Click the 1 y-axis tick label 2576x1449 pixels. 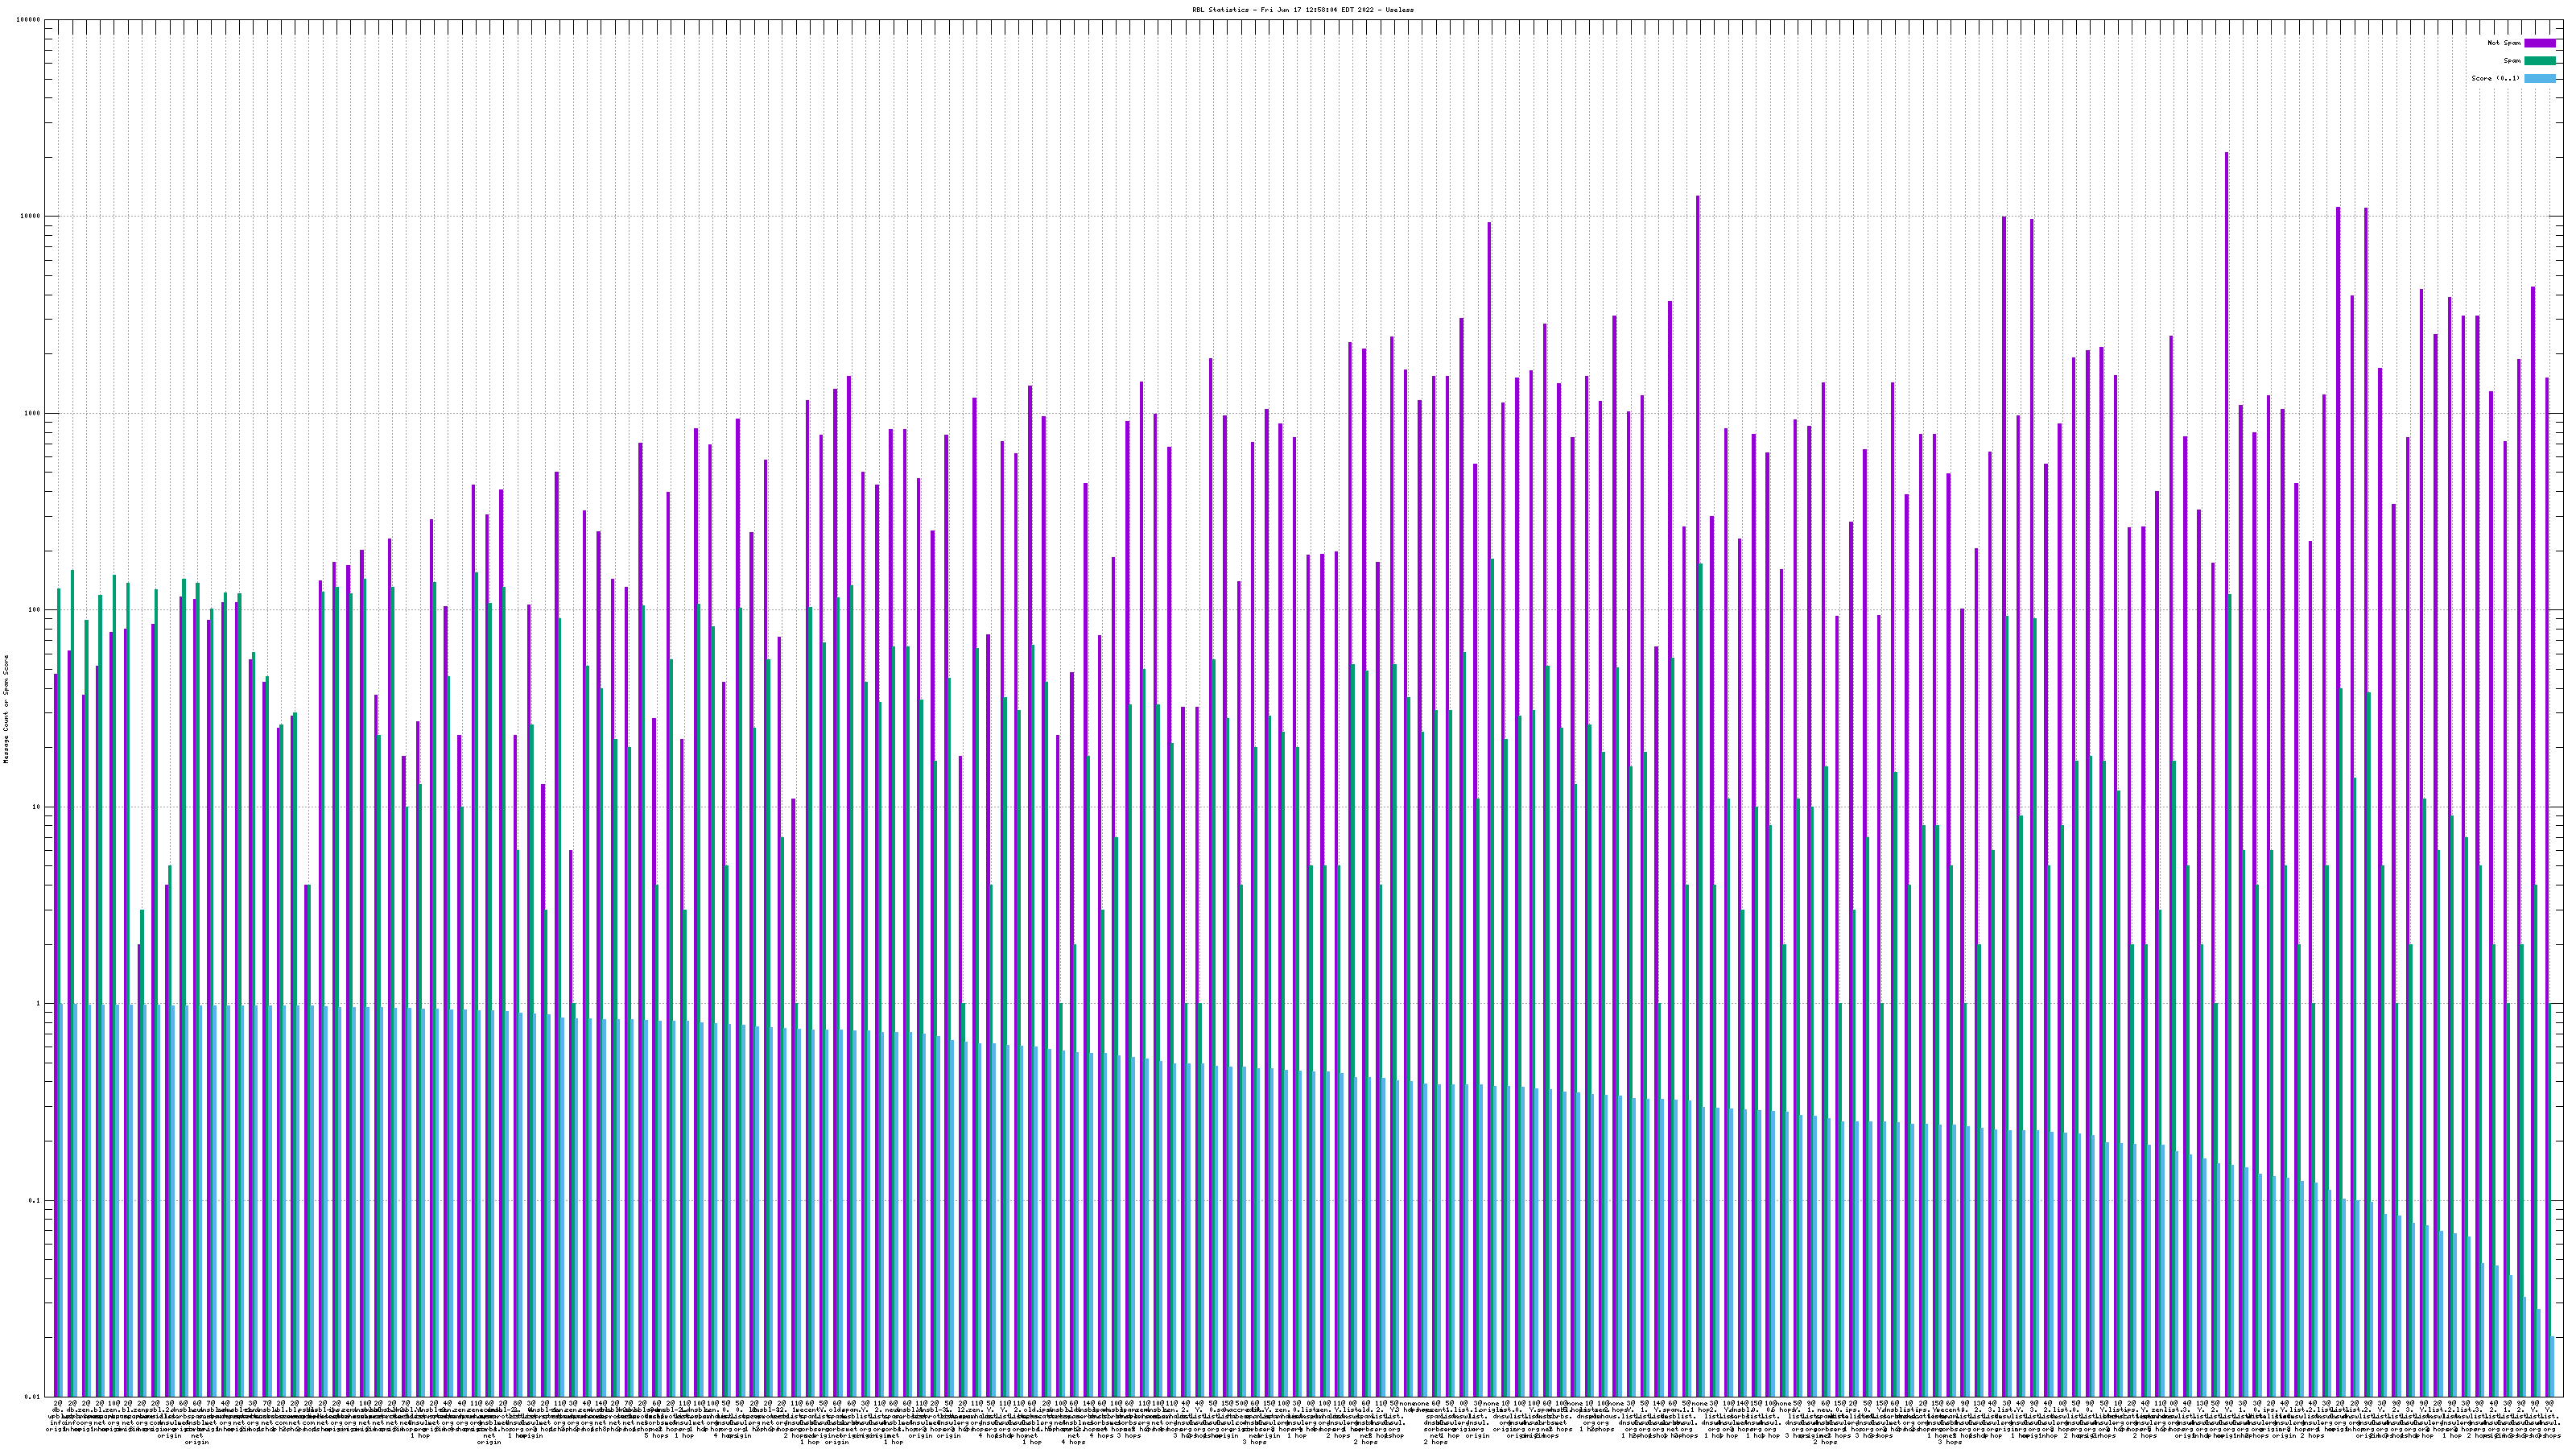(x=38, y=1004)
